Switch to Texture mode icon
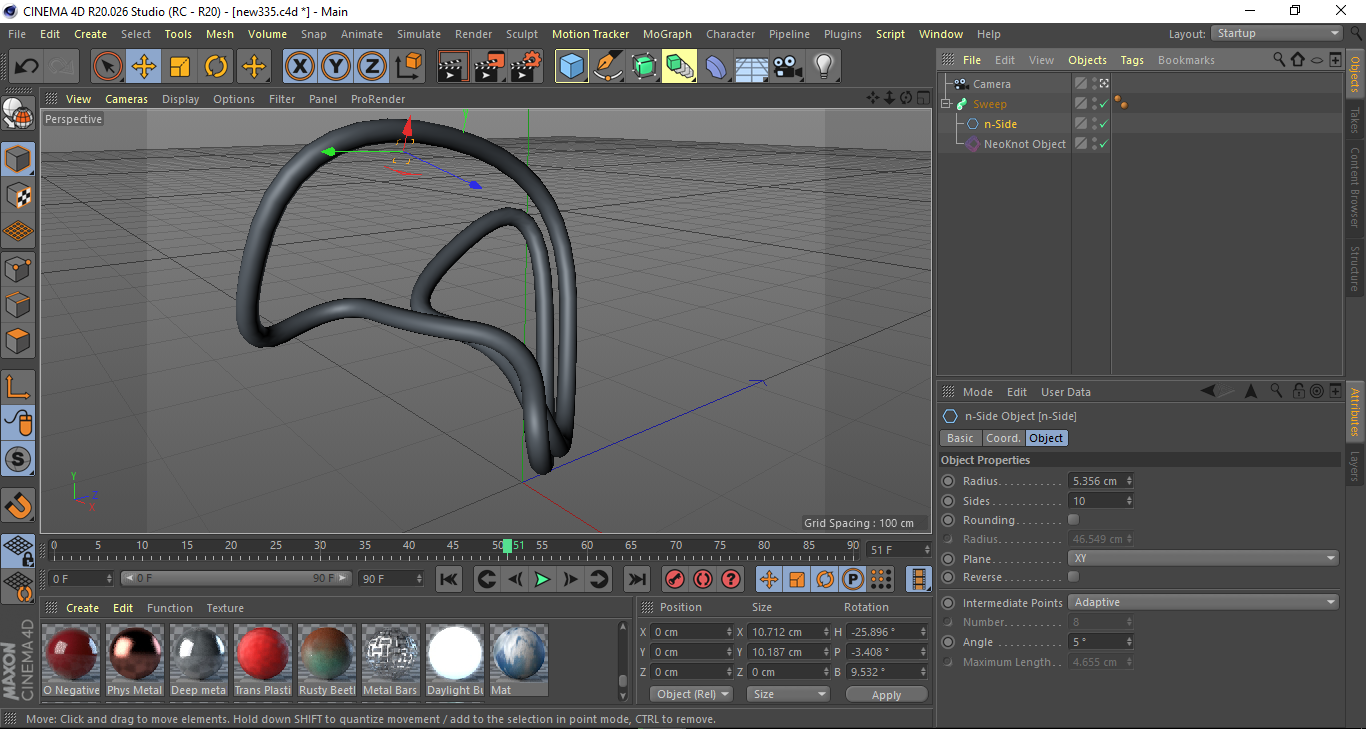1366x729 pixels. point(18,195)
